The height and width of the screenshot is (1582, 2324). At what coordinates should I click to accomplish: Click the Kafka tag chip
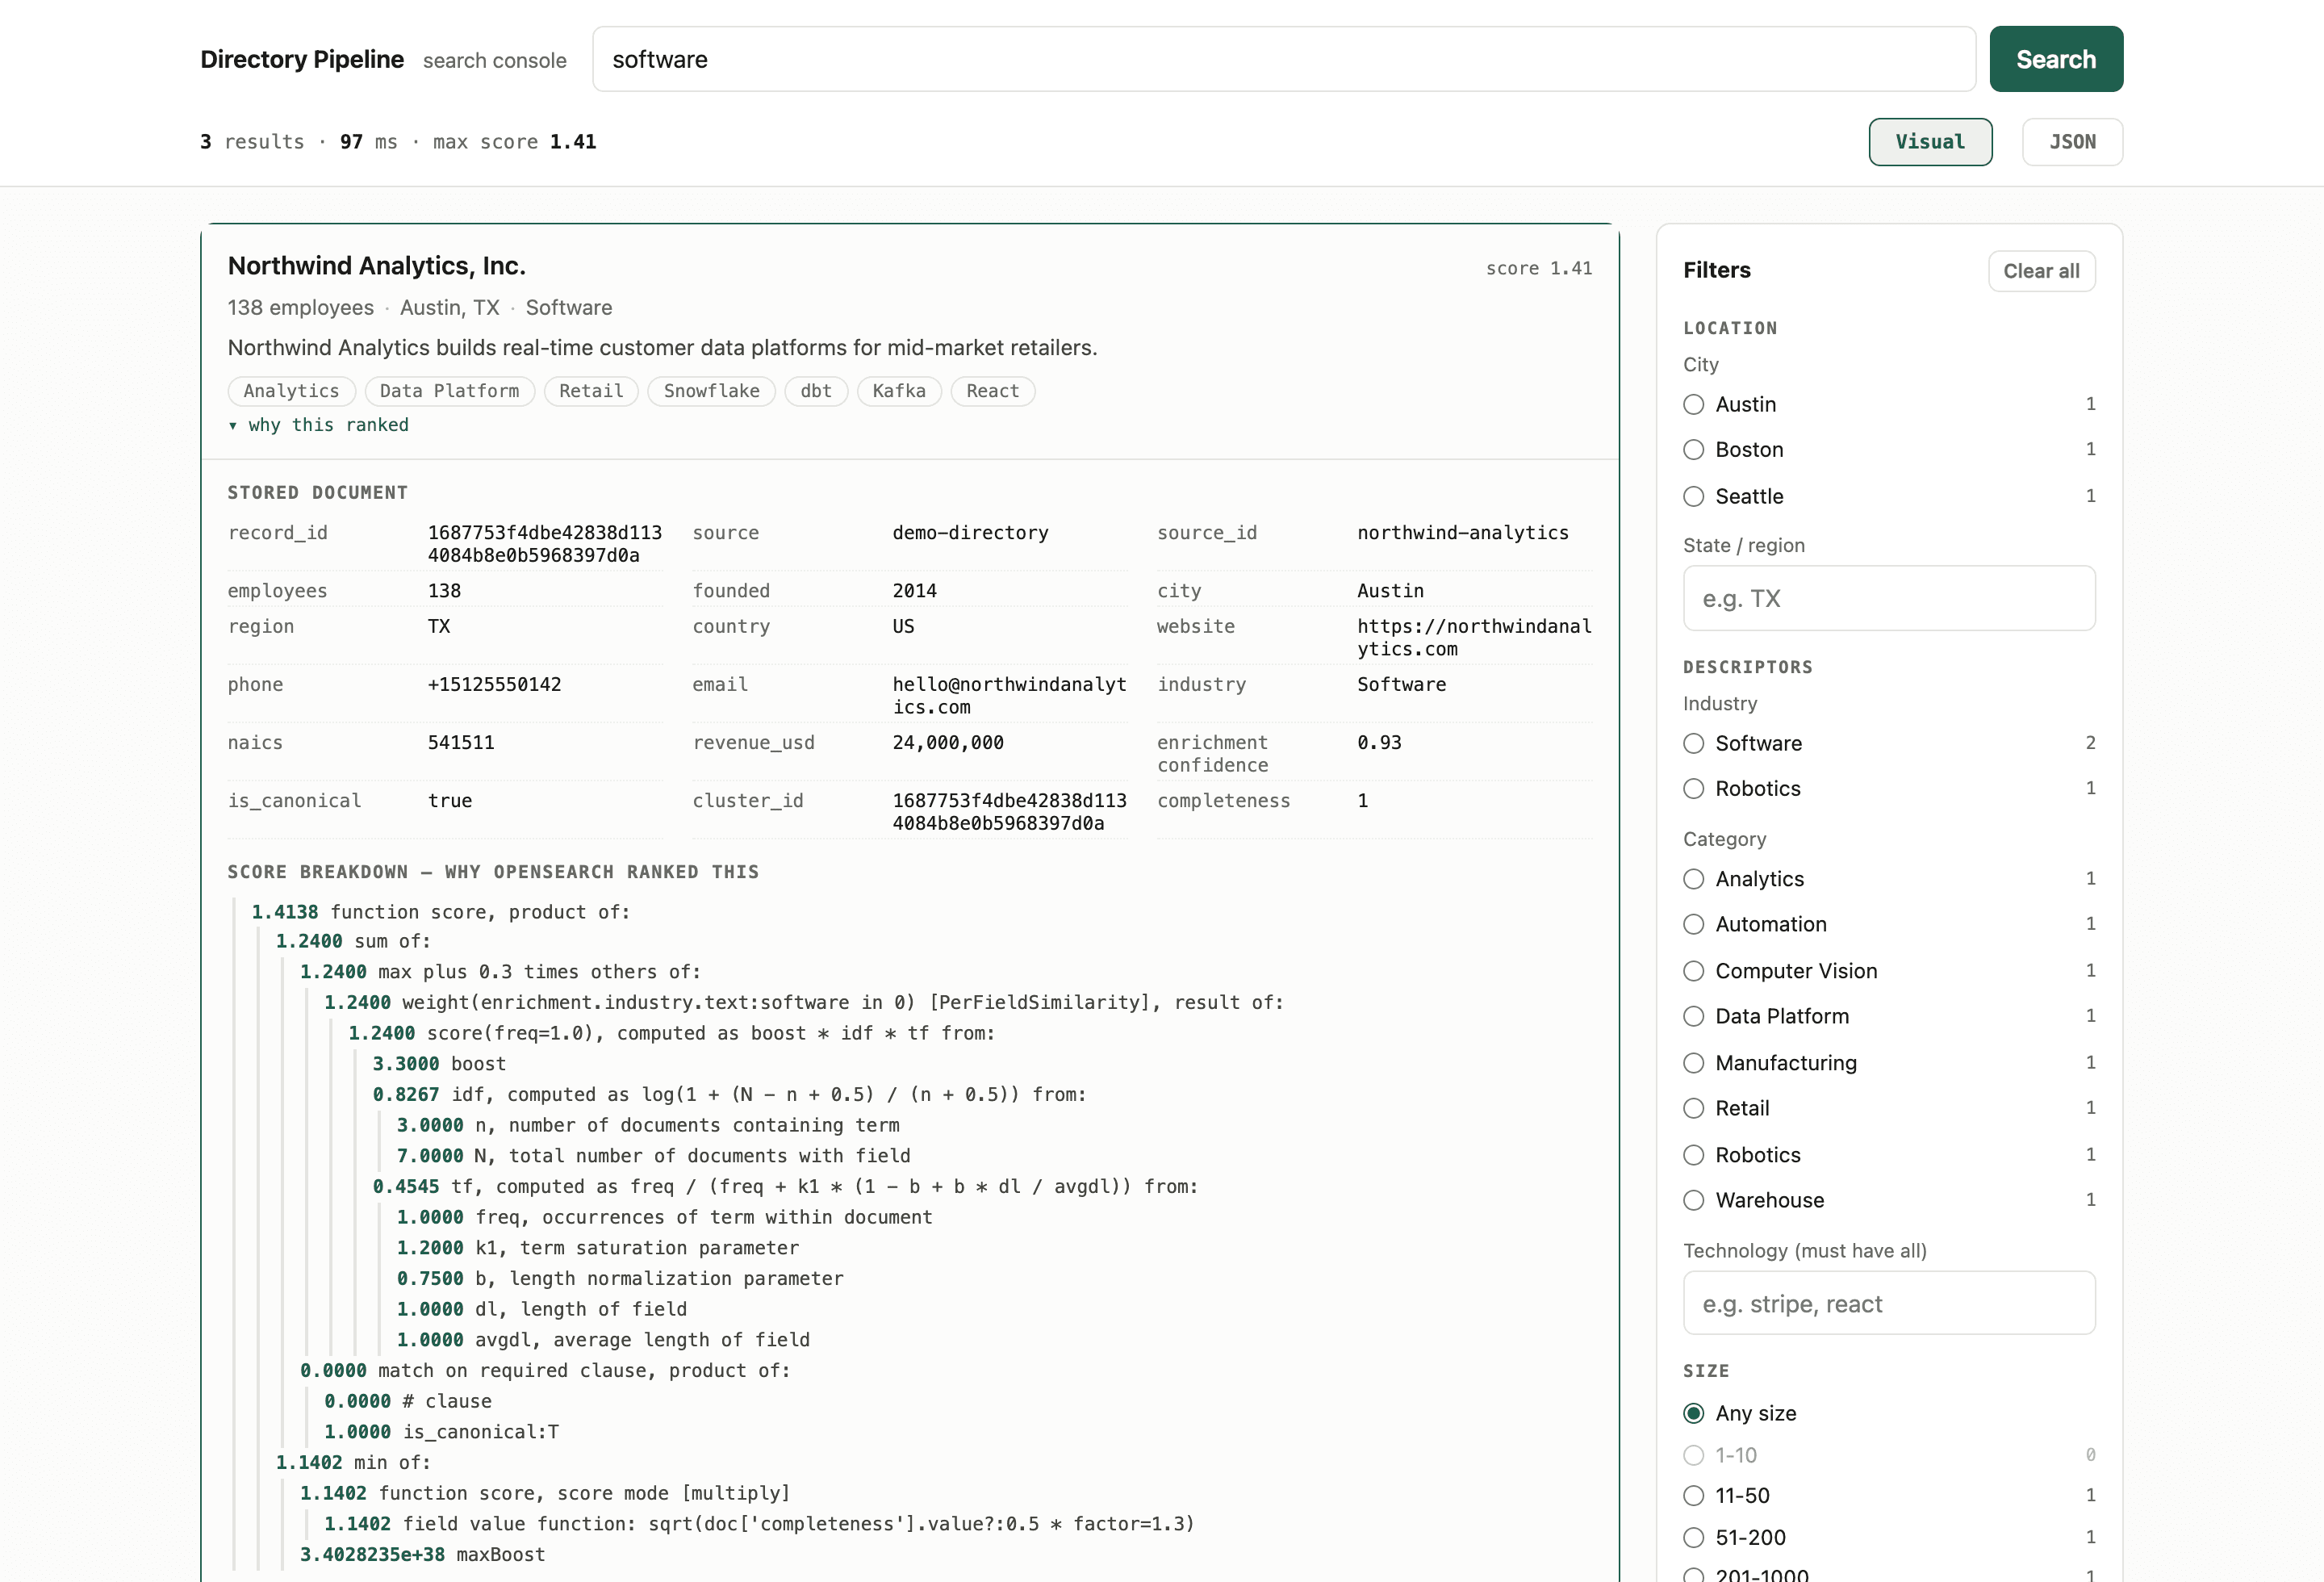point(899,391)
